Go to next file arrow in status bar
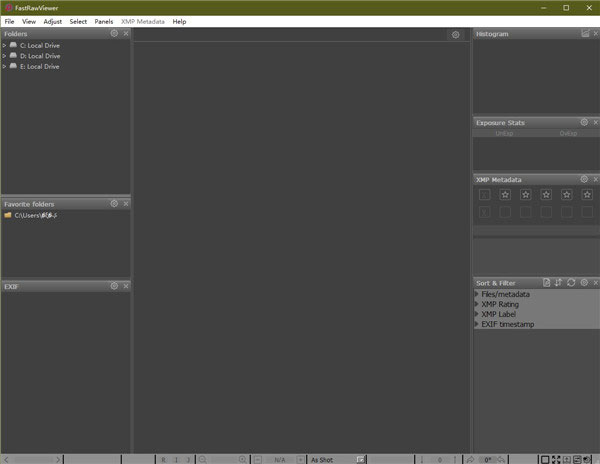Viewport: 600px width, 464px height. pyautogui.click(x=58, y=459)
